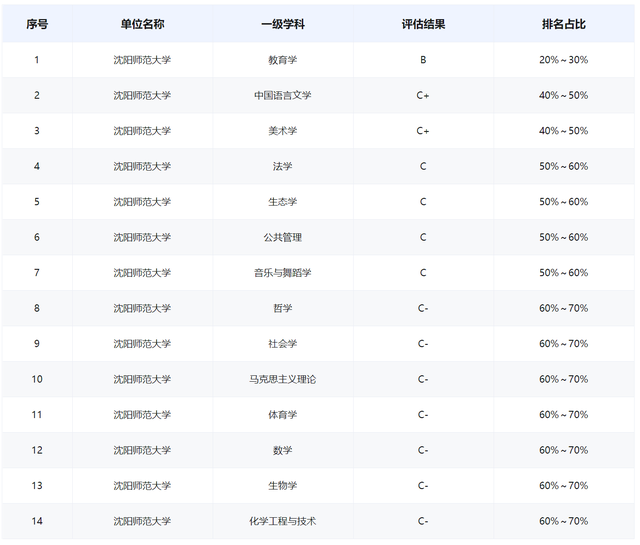Click 60%~70% ranking in 化学工程与技术 row
The width and height of the screenshot is (640, 545).
pyautogui.click(x=564, y=521)
